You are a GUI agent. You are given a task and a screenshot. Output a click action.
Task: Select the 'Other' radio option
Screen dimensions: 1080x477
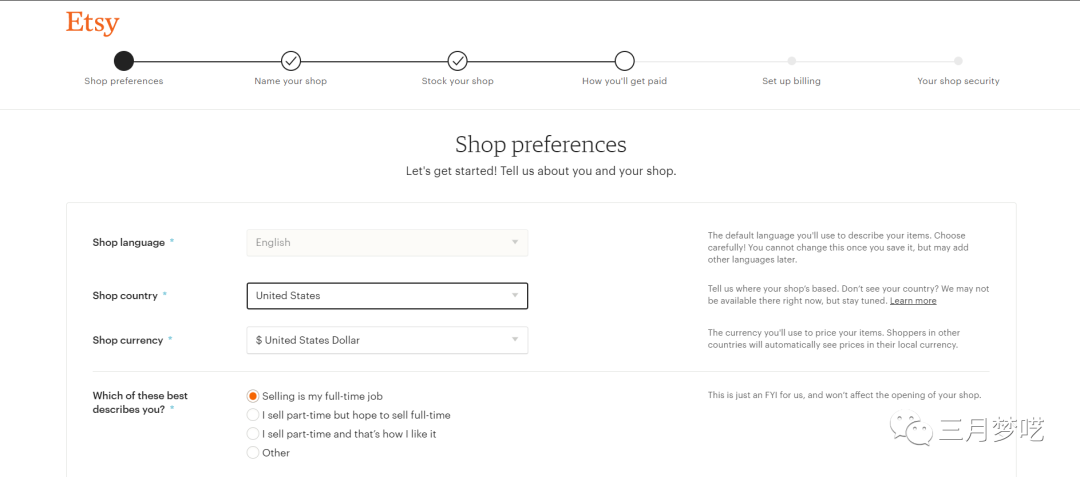(253, 453)
